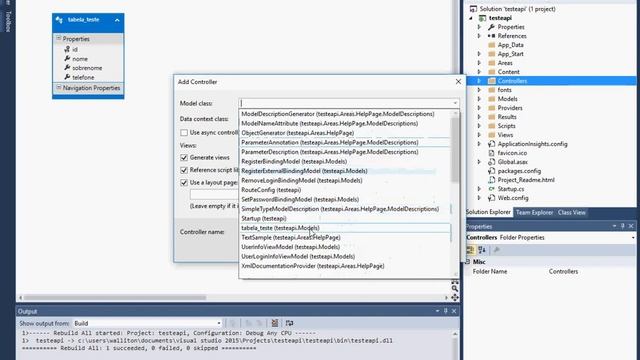640x360 pixels.
Task: Click the App_Data folder icon
Action: coord(491,45)
